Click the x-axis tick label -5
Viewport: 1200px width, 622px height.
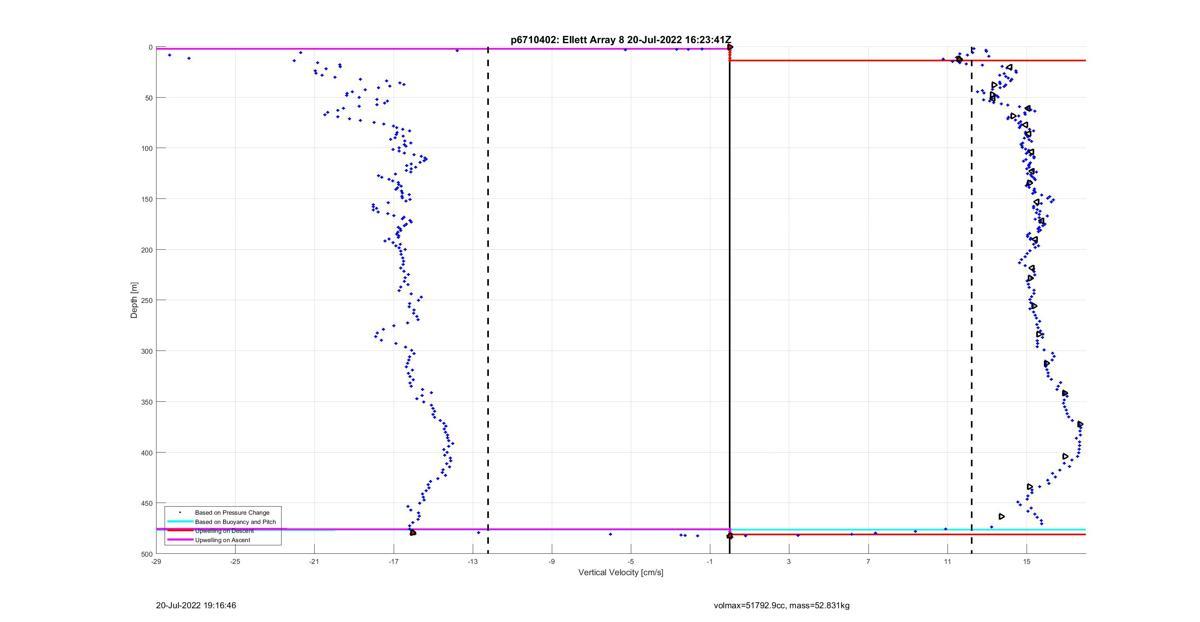point(630,562)
